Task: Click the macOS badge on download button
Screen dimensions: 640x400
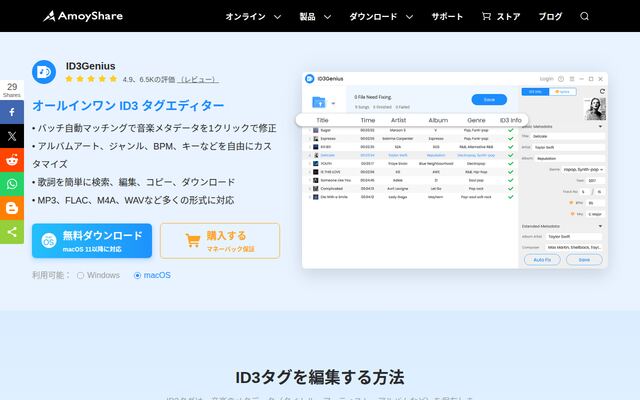Action: coord(49,241)
